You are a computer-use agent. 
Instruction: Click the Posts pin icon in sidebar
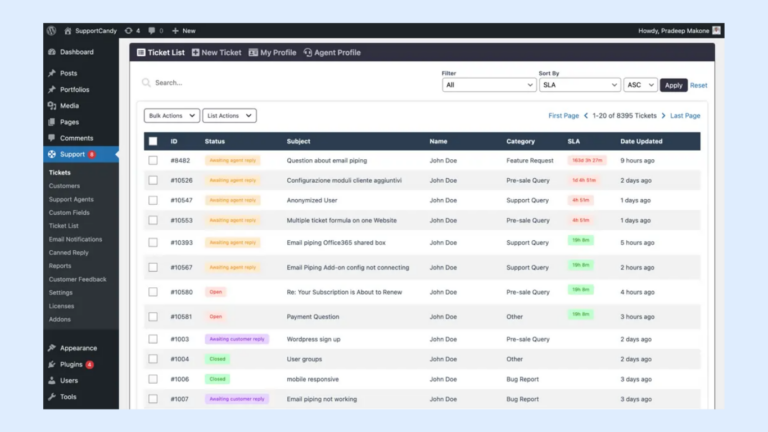51,73
